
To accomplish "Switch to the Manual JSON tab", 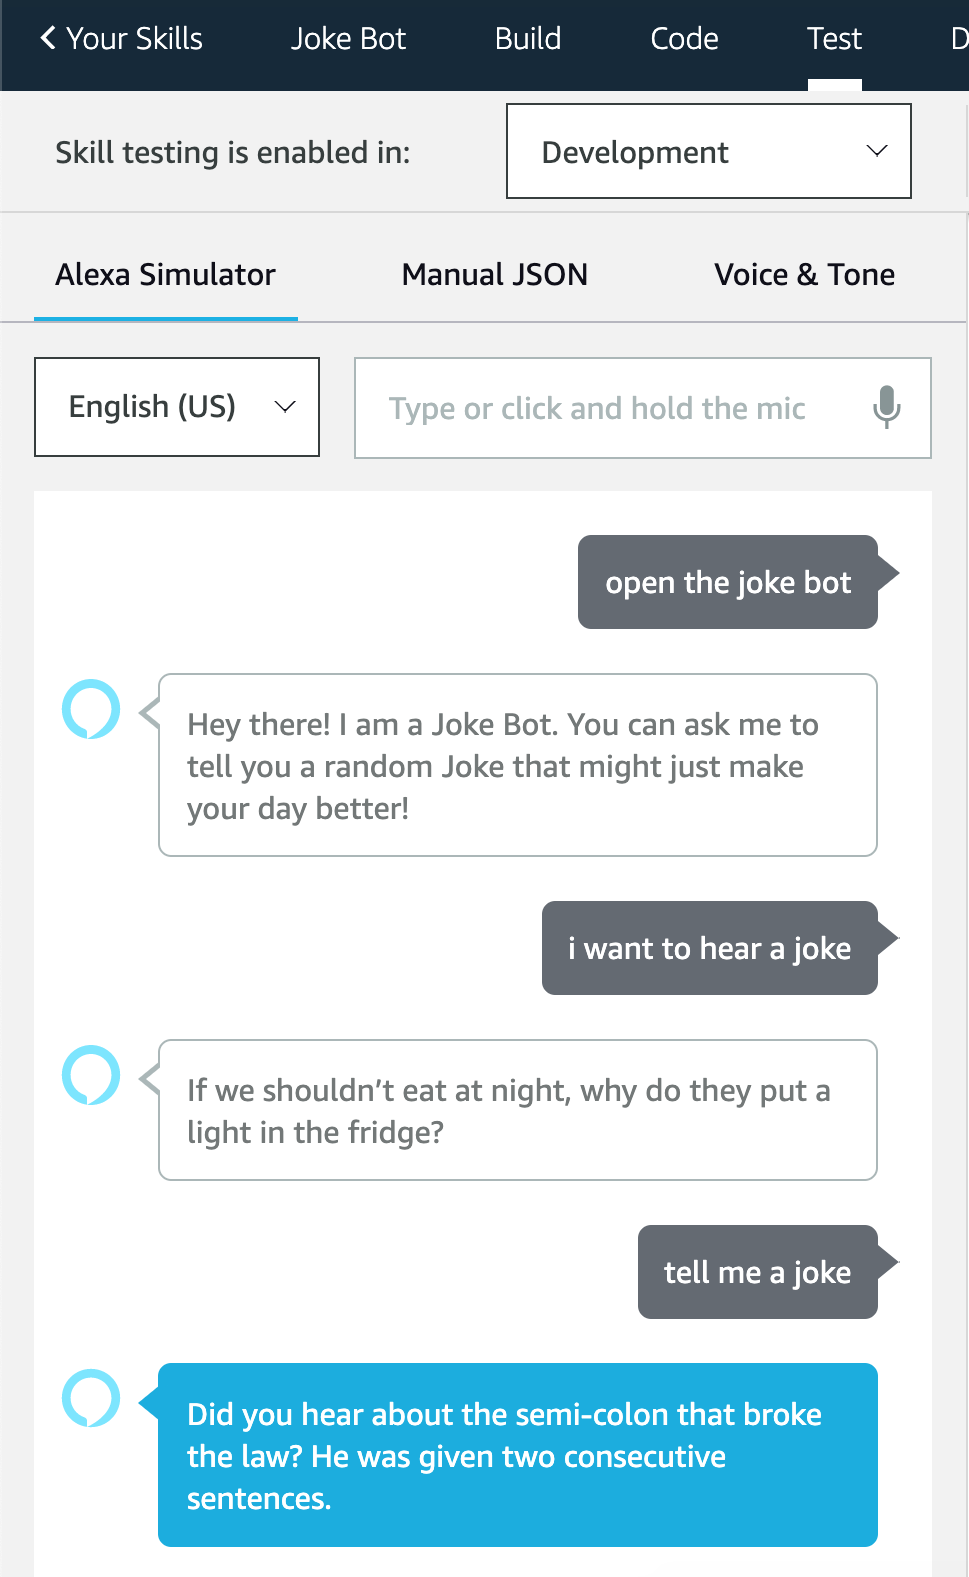I will coord(494,274).
